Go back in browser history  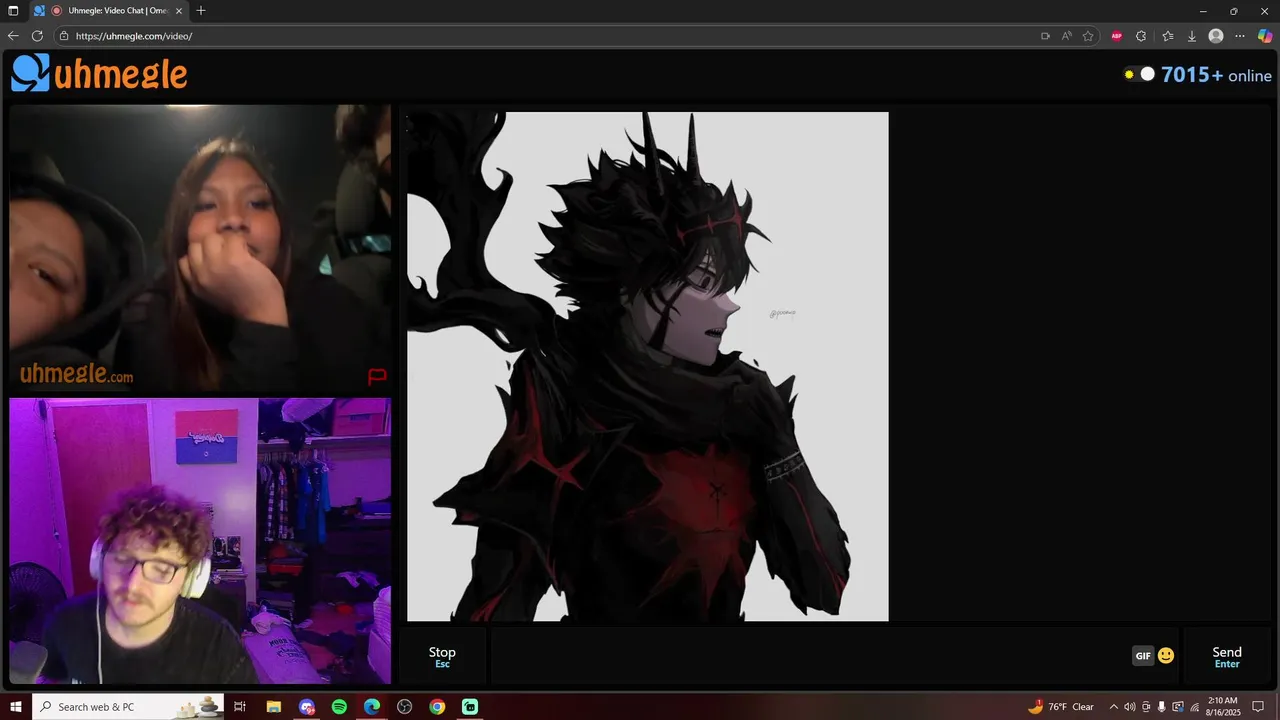click(13, 36)
